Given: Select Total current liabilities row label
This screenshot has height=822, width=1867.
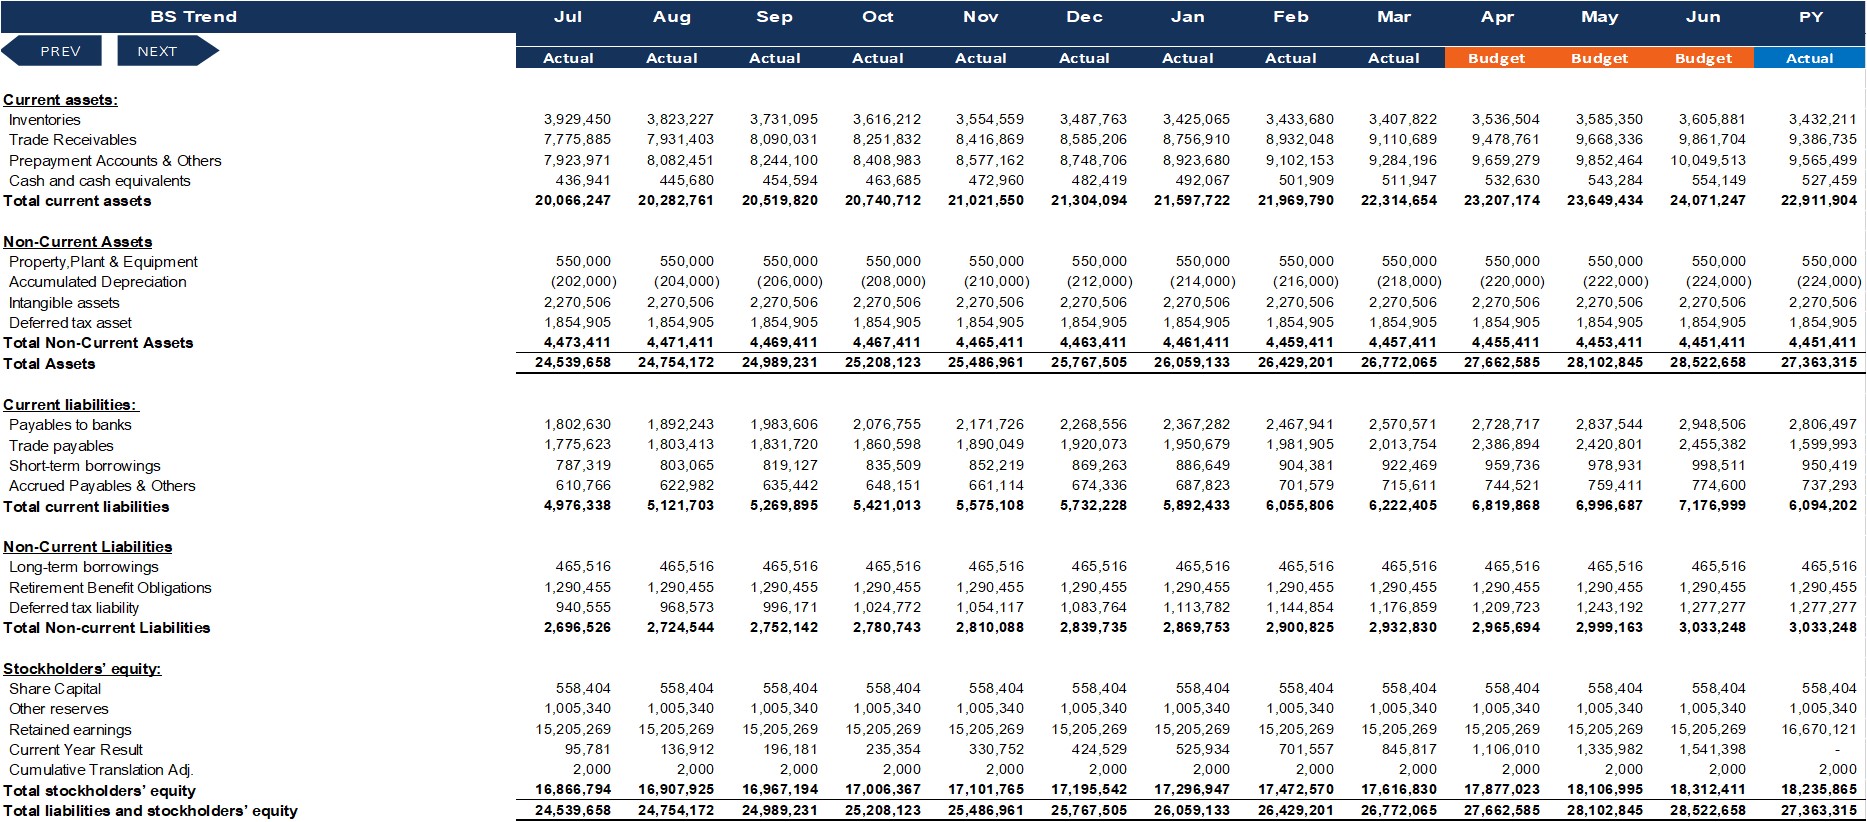Looking at the screenshot, I should coord(86,507).
